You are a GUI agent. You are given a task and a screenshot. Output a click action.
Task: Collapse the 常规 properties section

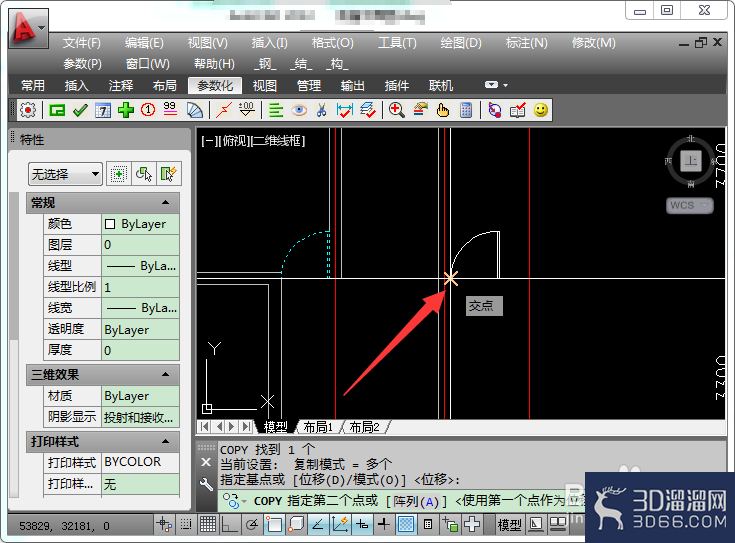[x=165, y=202]
